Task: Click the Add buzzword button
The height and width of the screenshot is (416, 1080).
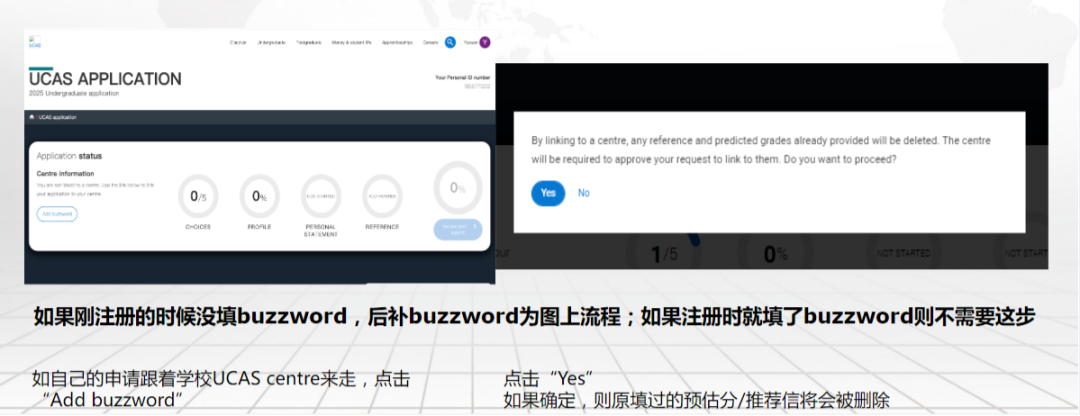Action: click(57, 214)
